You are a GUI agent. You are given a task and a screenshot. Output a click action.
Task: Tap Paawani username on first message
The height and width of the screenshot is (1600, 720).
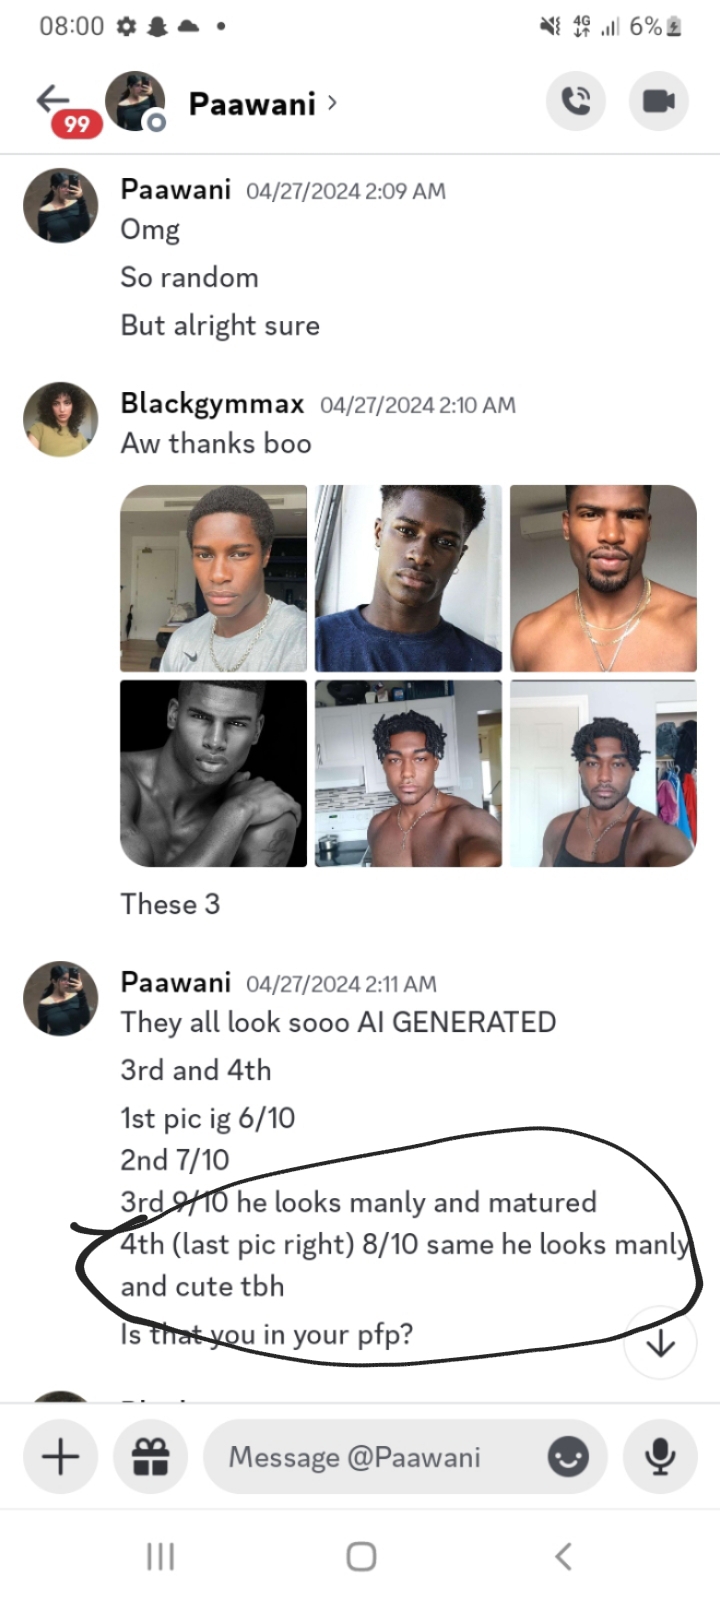tap(176, 189)
